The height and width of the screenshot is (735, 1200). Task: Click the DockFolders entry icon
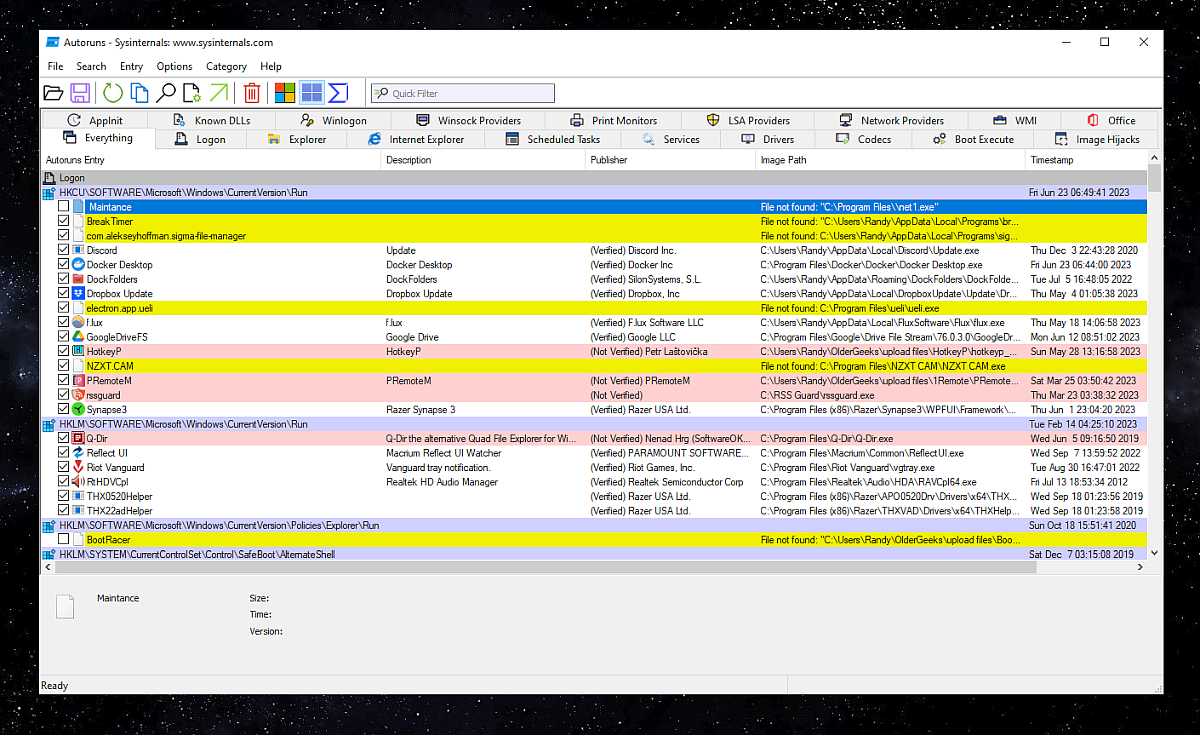point(78,279)
